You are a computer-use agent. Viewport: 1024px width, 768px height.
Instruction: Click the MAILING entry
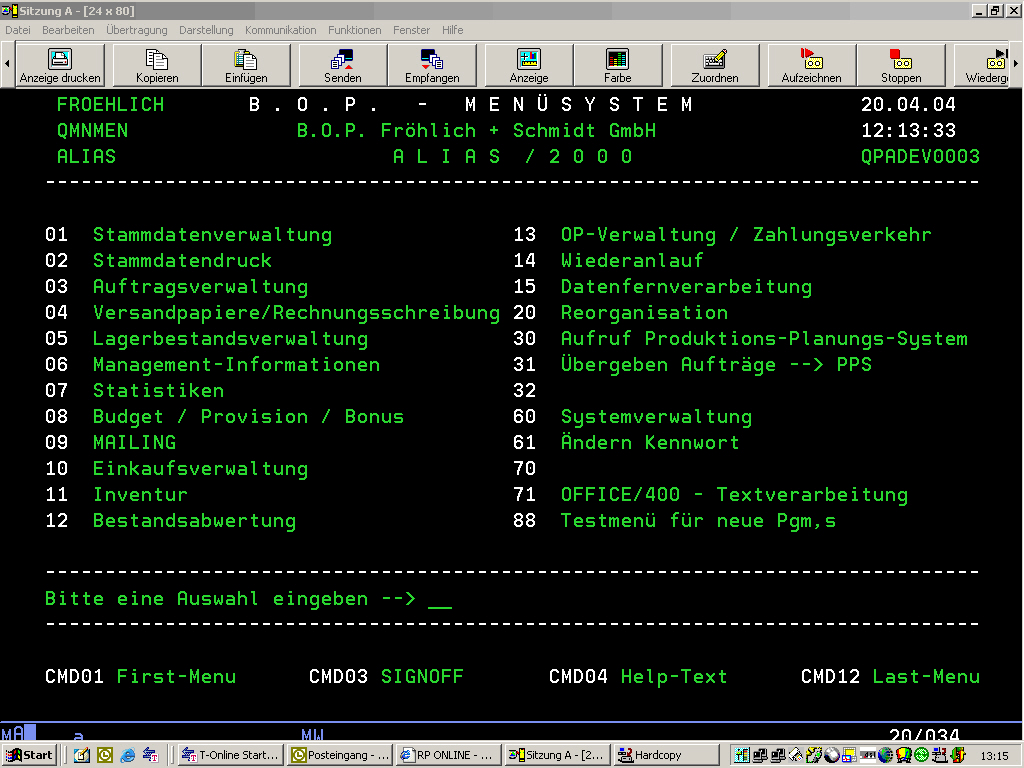(x=135, y=443)
